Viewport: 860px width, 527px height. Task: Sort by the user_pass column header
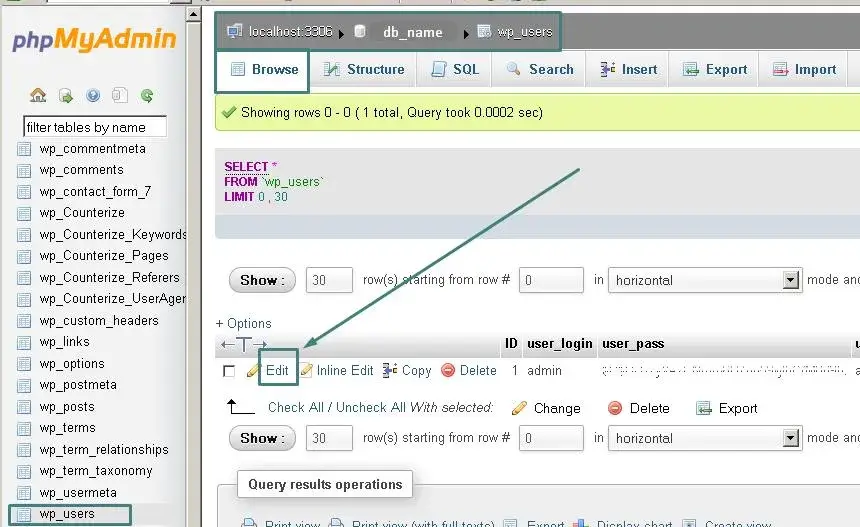[x=633, y=344]
